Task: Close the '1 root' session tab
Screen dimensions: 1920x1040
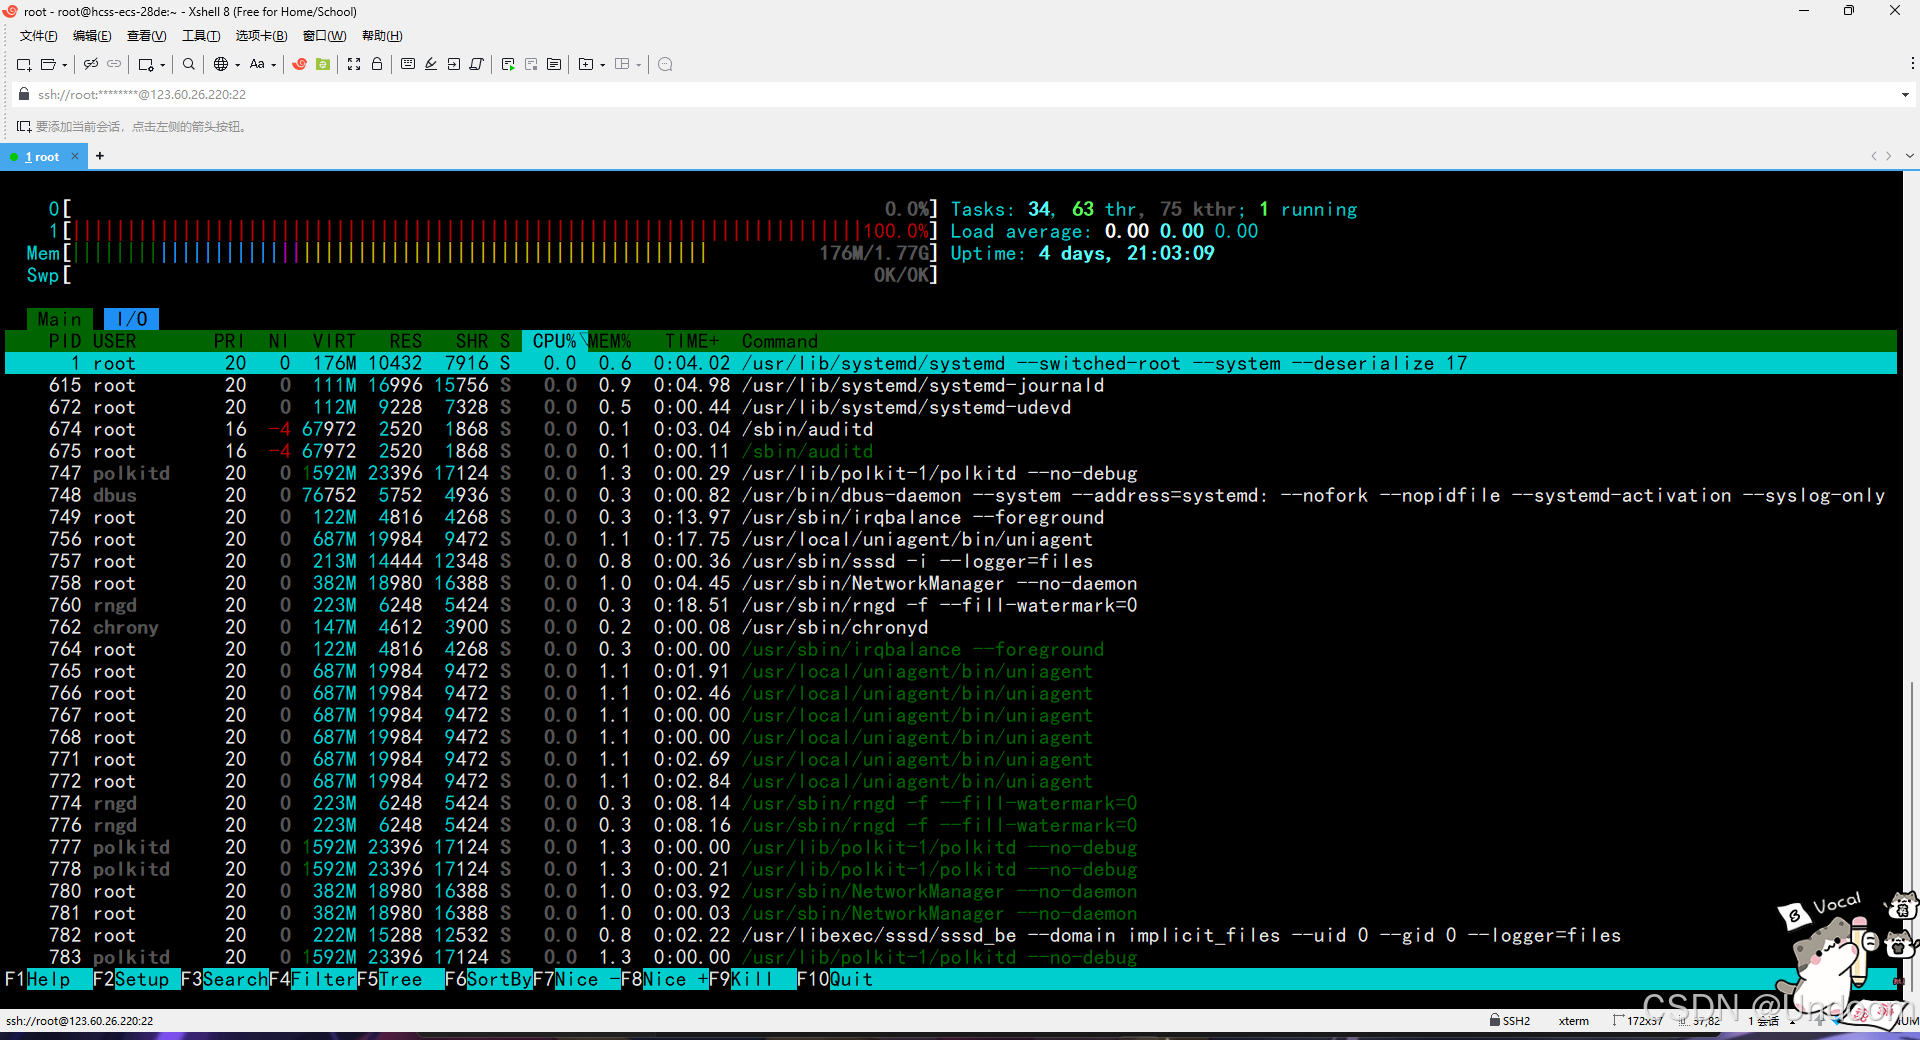Action: (75, 157)
